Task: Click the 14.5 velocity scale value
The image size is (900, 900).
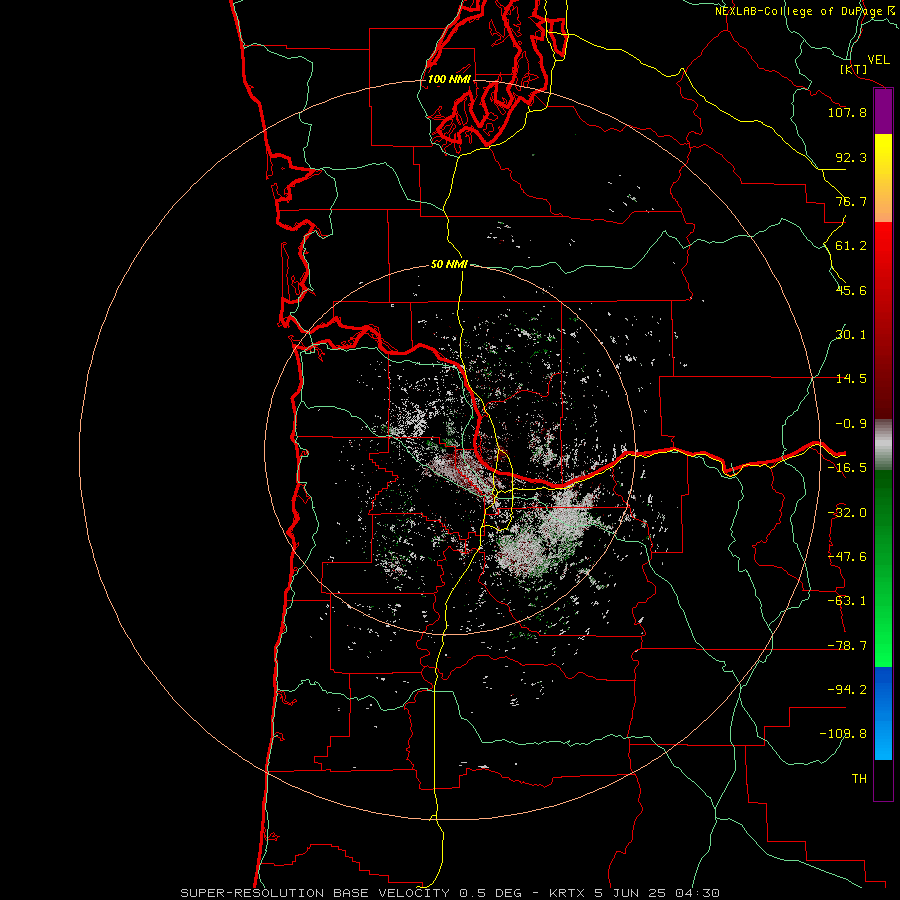Action: (851, 379)
